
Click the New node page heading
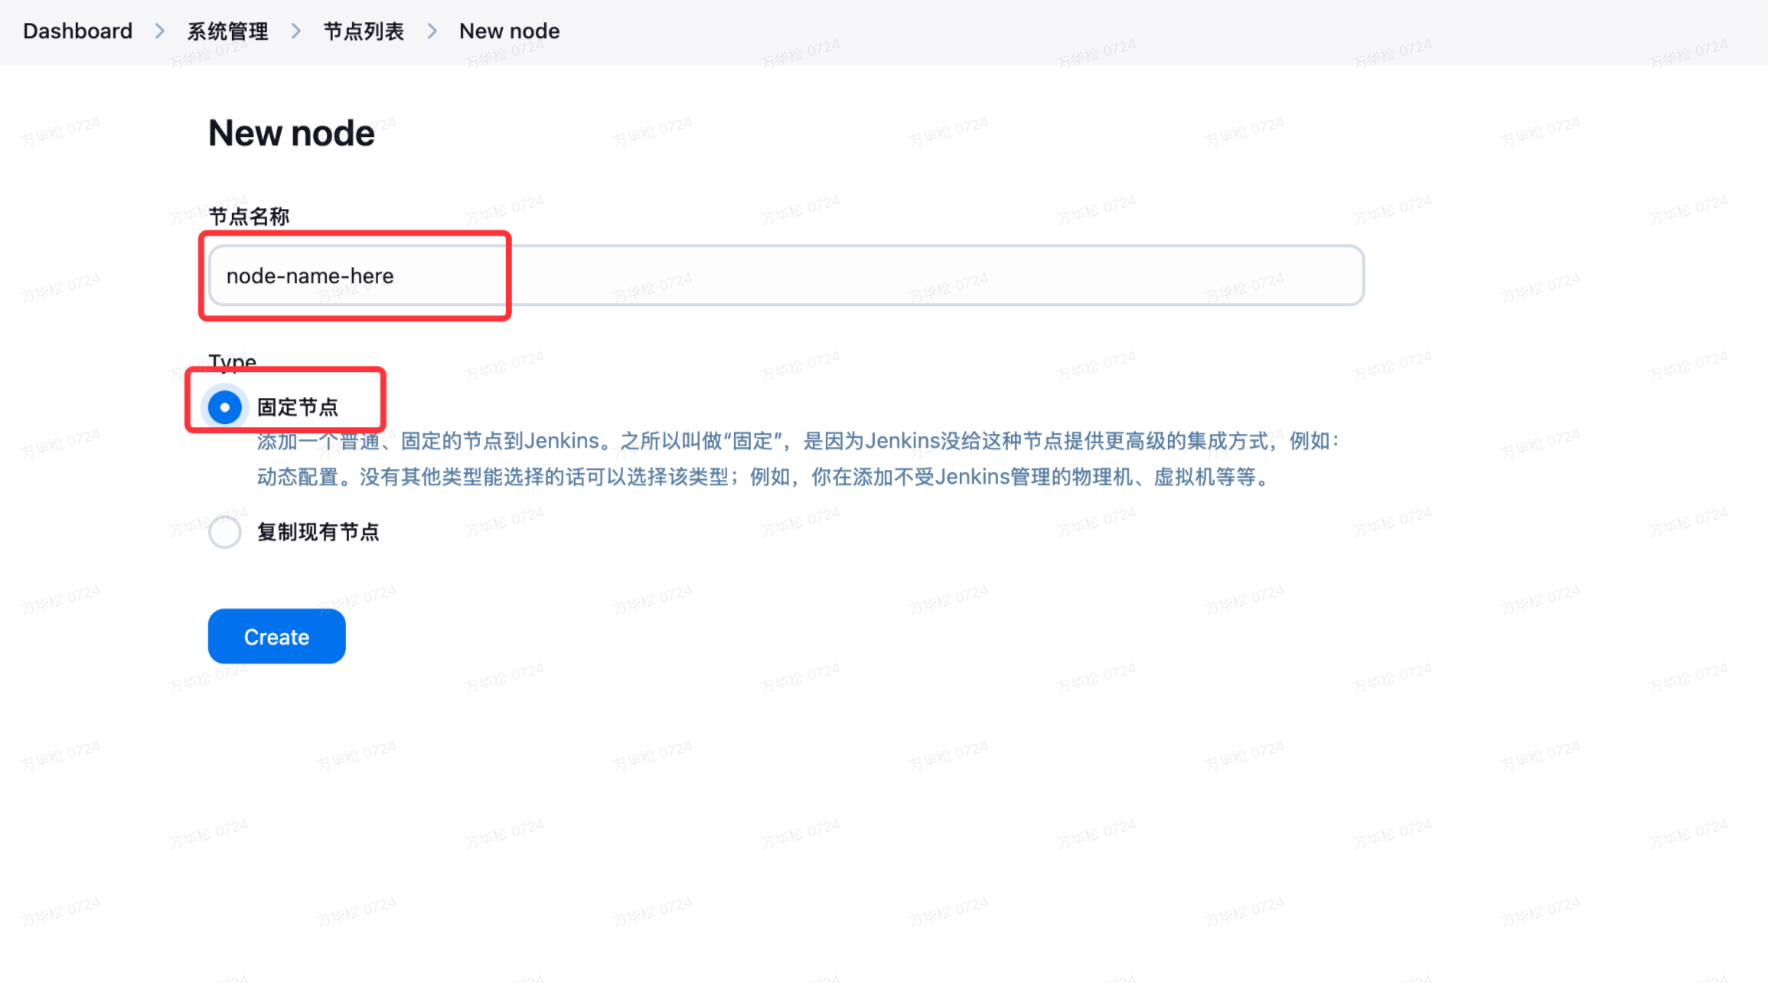pyautogui.click(x=291, y=132)
